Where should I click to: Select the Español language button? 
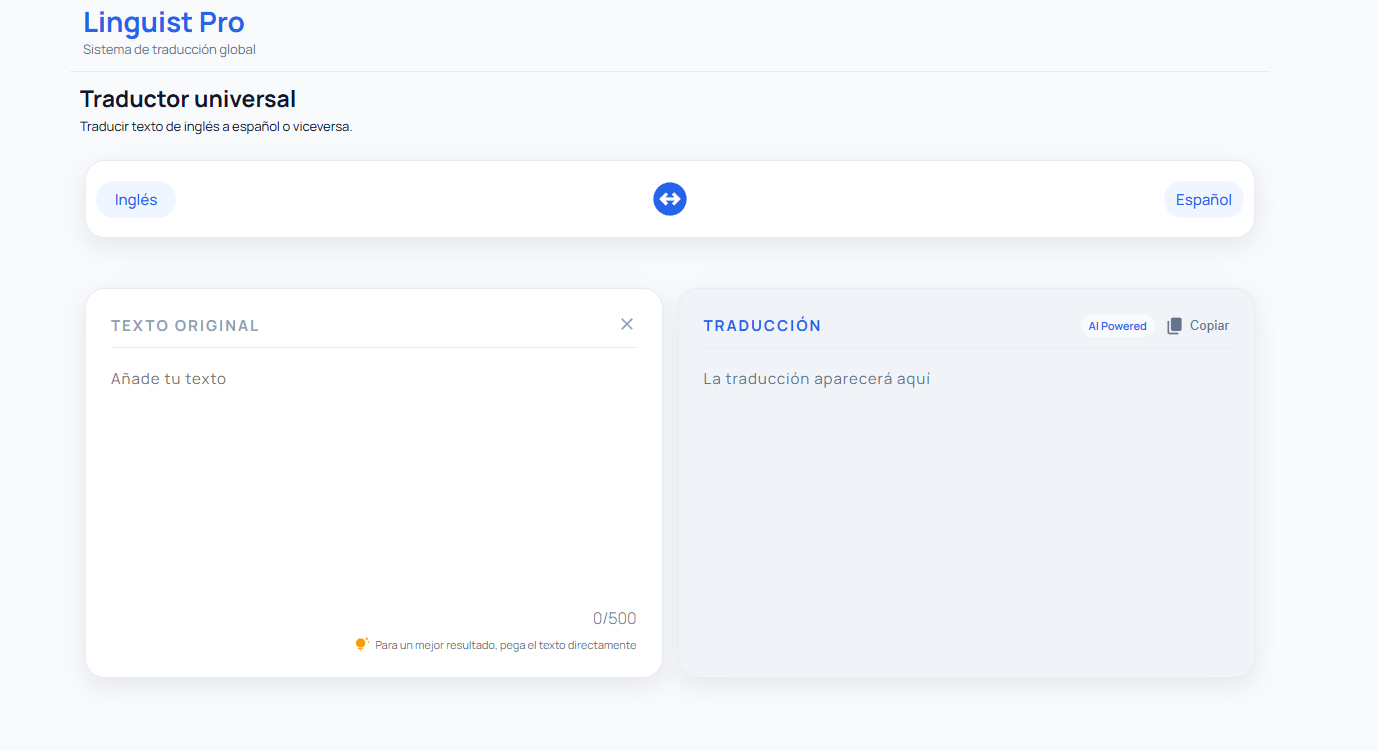click(1204, 200)
